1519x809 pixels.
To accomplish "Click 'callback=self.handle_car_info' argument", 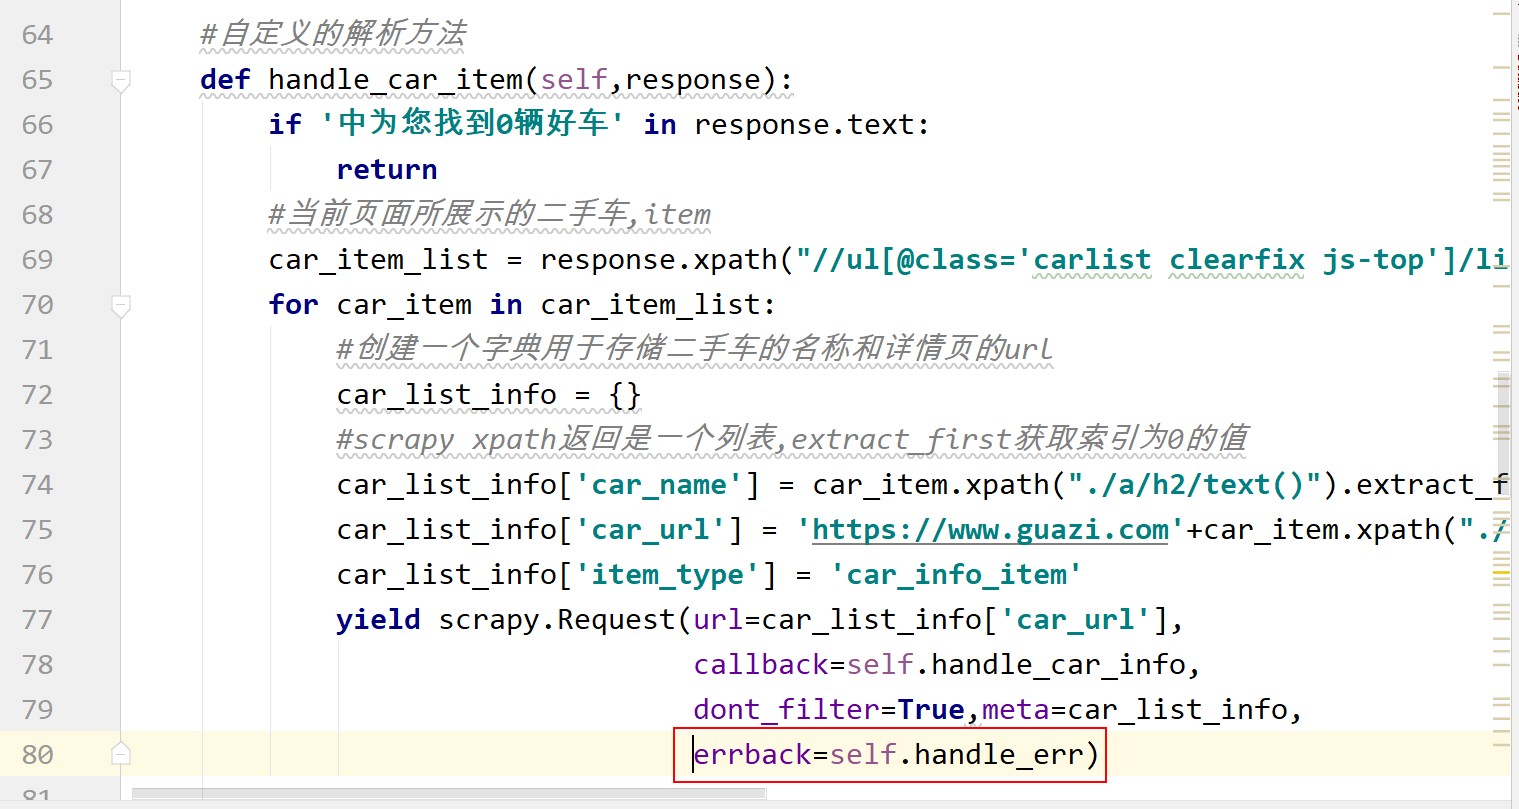I will (939, 665).
